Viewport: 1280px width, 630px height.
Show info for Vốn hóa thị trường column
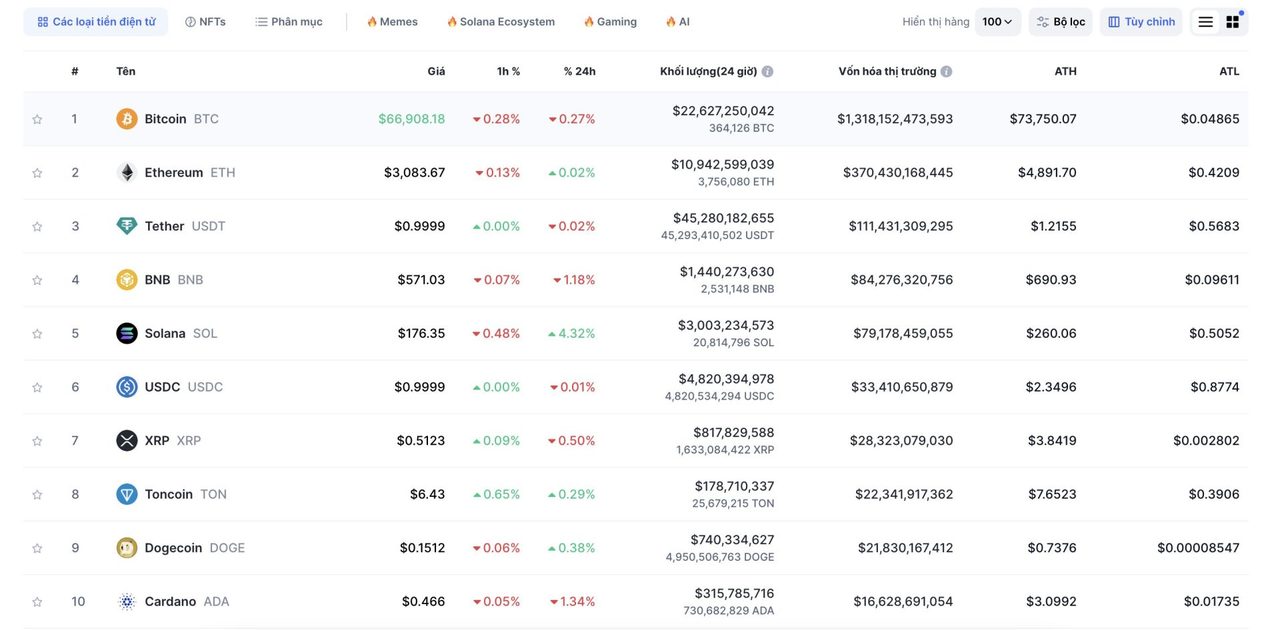coord(946,72)
